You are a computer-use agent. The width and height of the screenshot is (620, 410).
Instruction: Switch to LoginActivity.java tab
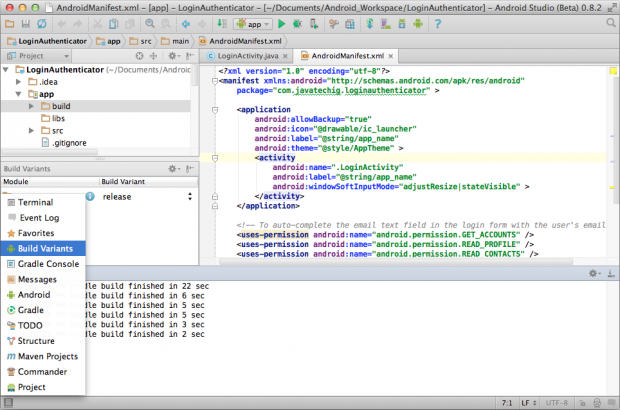248,56
